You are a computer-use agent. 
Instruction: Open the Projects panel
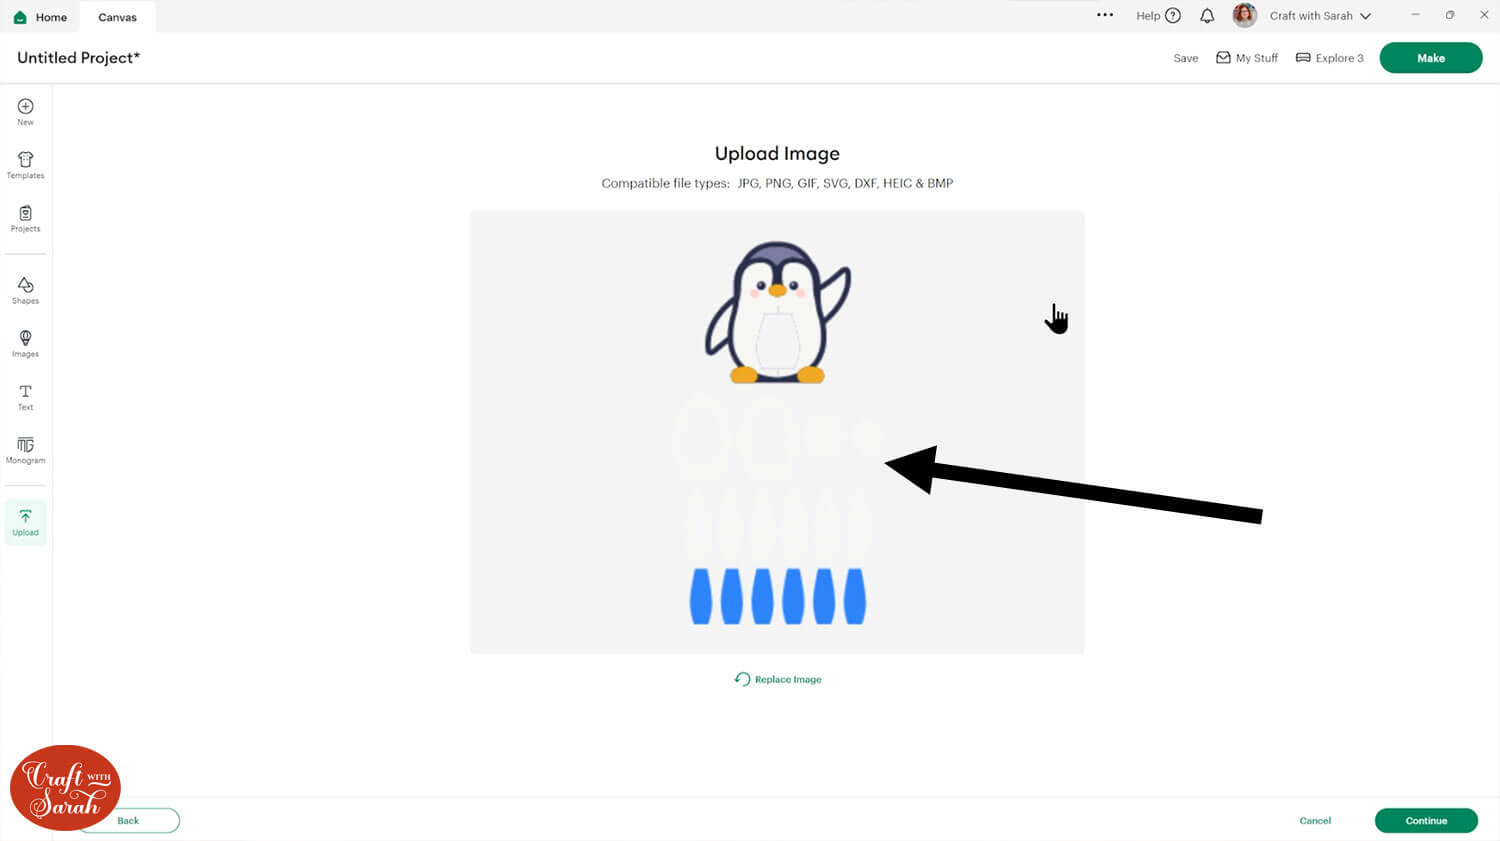tap(25, 218)
